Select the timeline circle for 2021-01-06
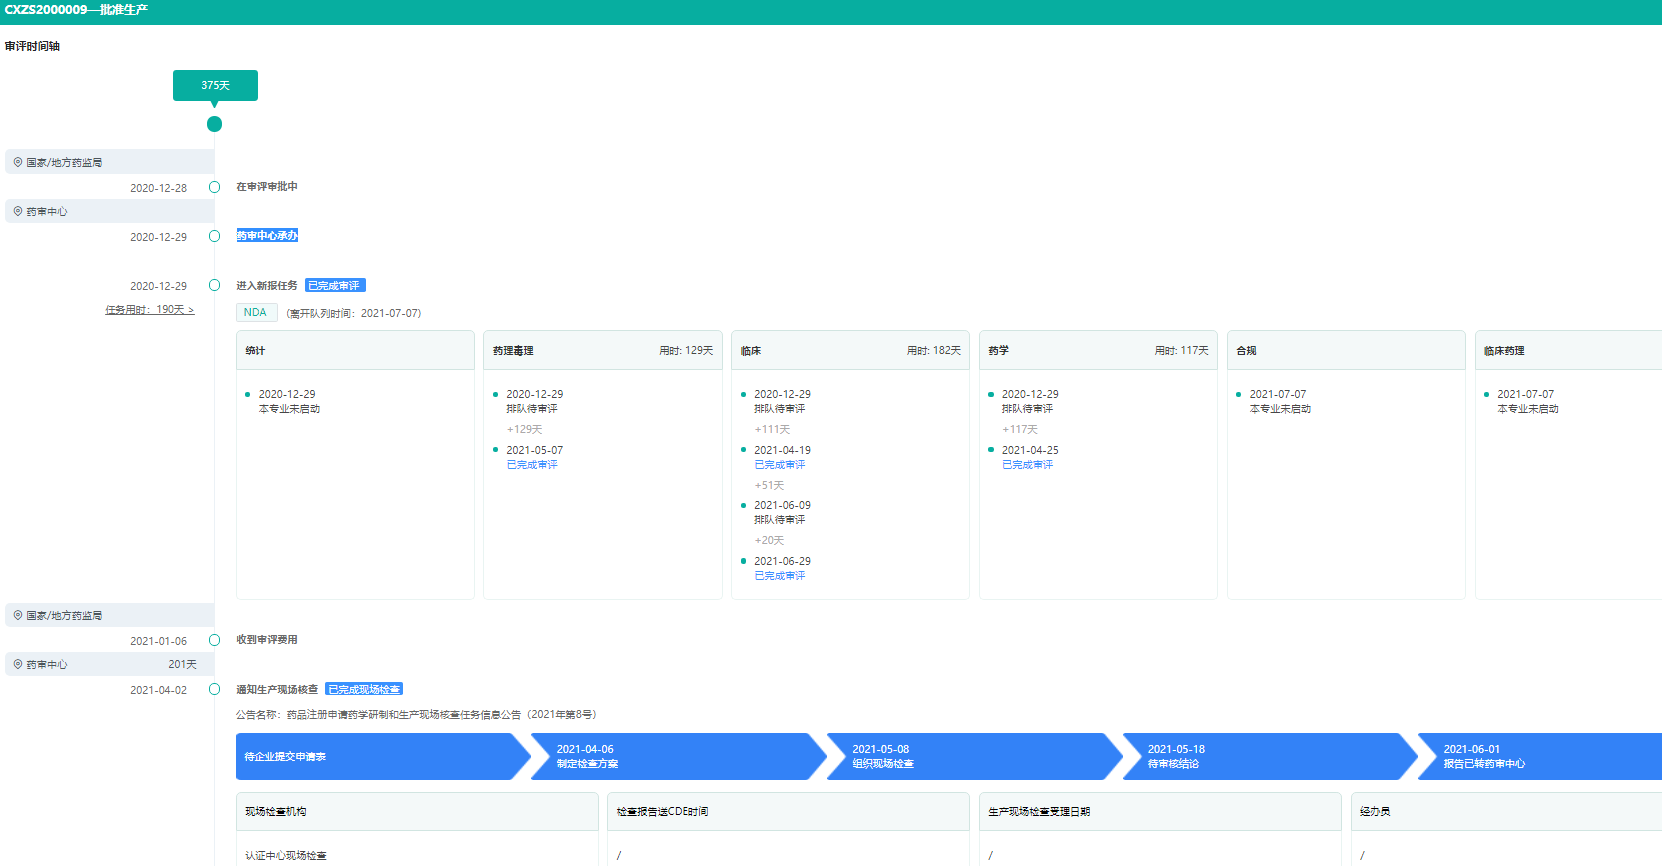Screen dimensions: 1662x866 pos(214,640)
